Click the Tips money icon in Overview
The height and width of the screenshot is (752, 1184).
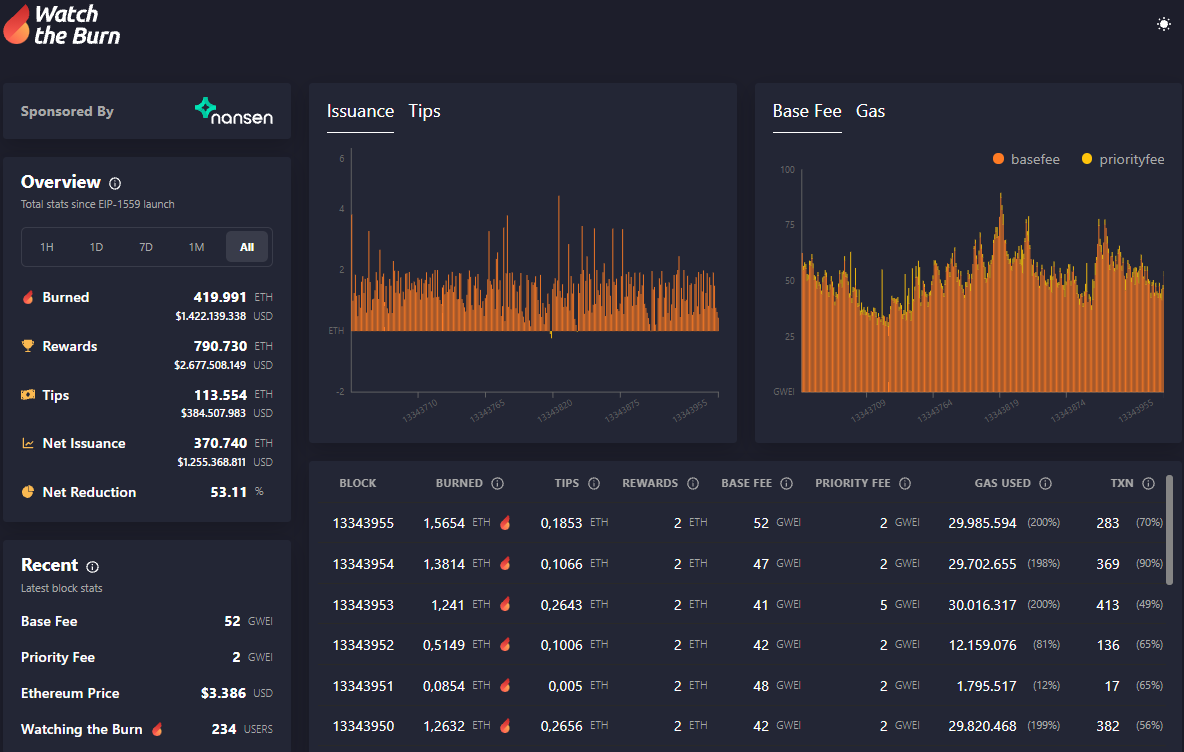click(x=28, y=395)
